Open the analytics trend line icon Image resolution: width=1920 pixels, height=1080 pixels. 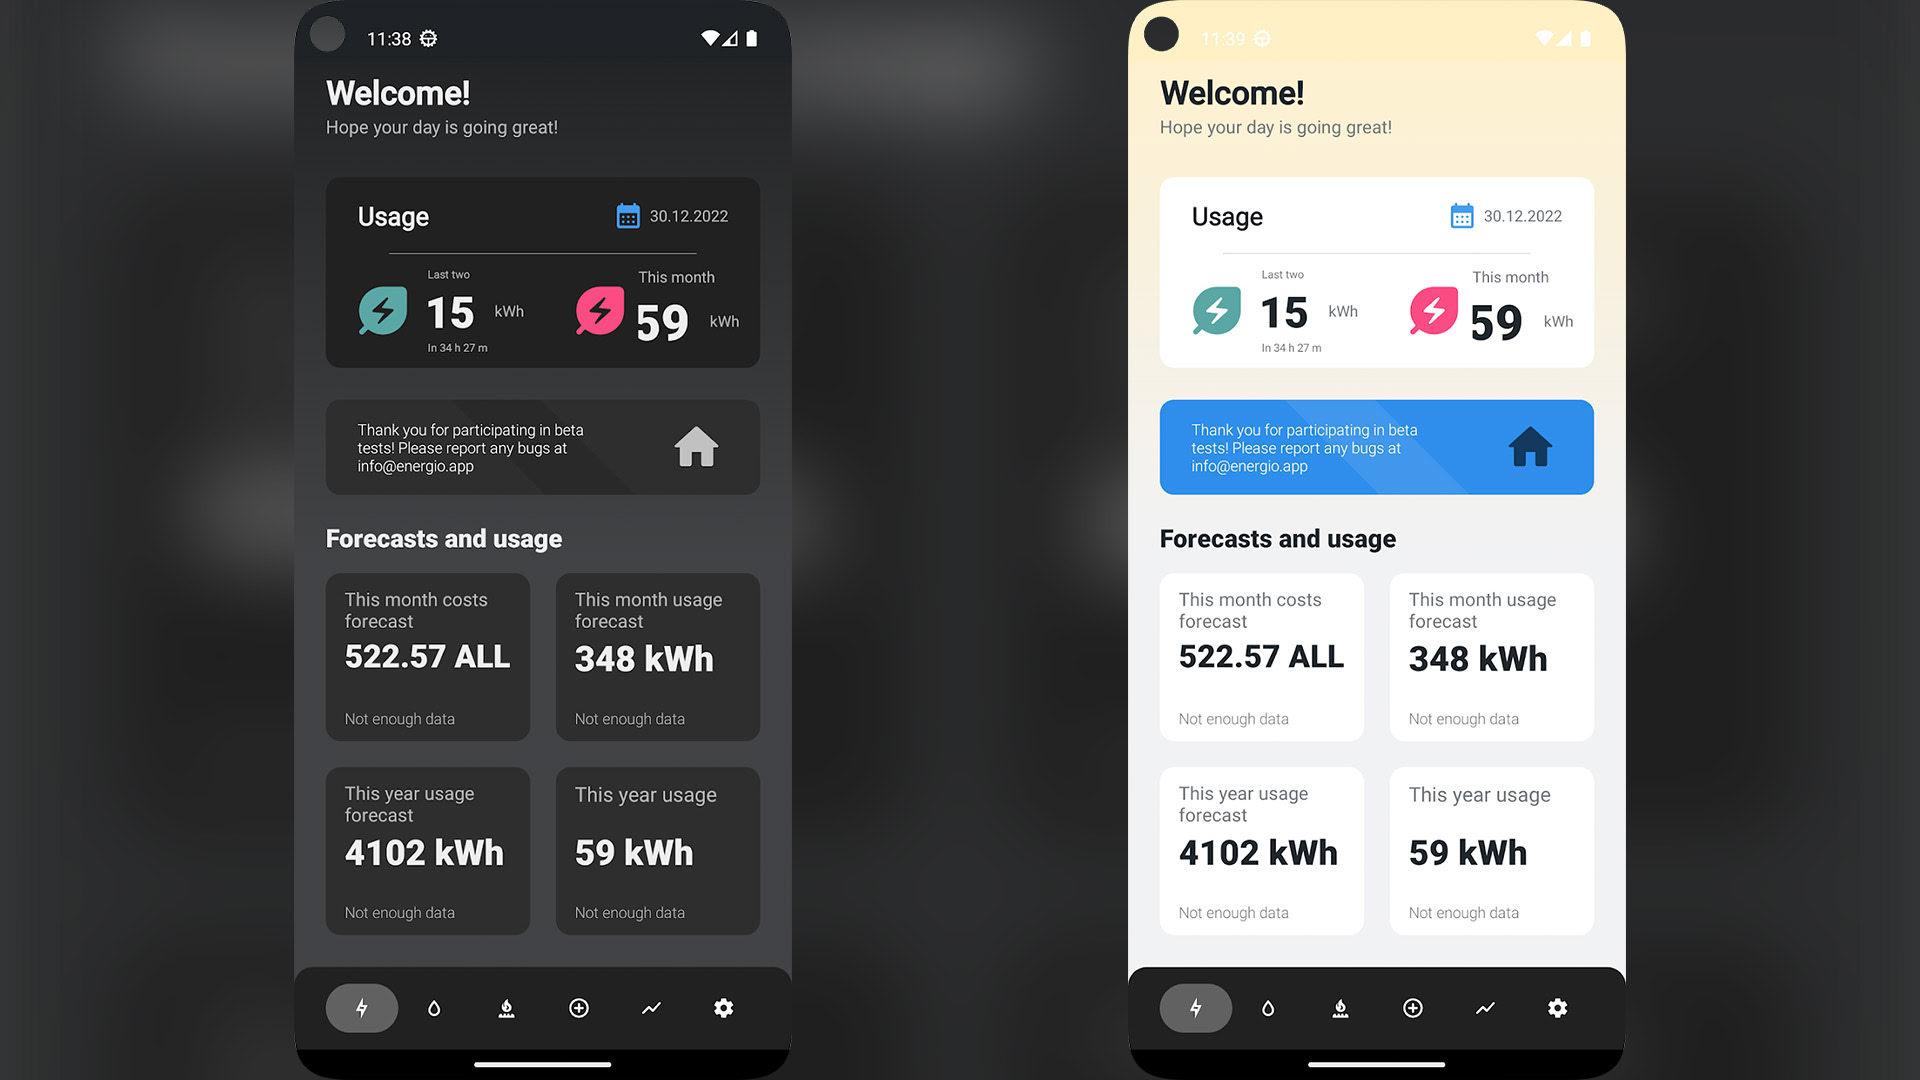[x=653, y=1007]
